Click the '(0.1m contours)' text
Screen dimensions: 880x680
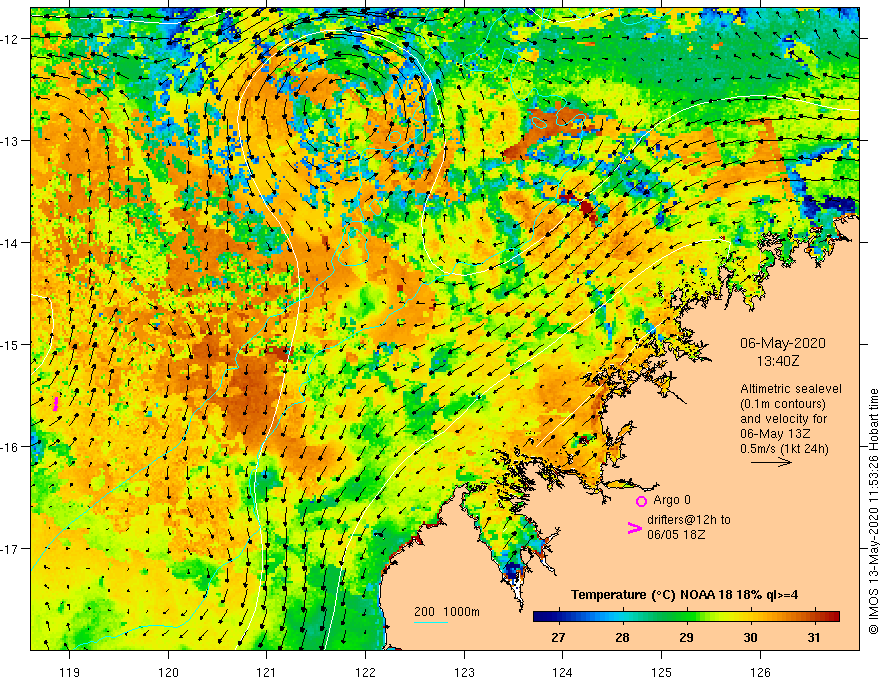pos(783,404)
